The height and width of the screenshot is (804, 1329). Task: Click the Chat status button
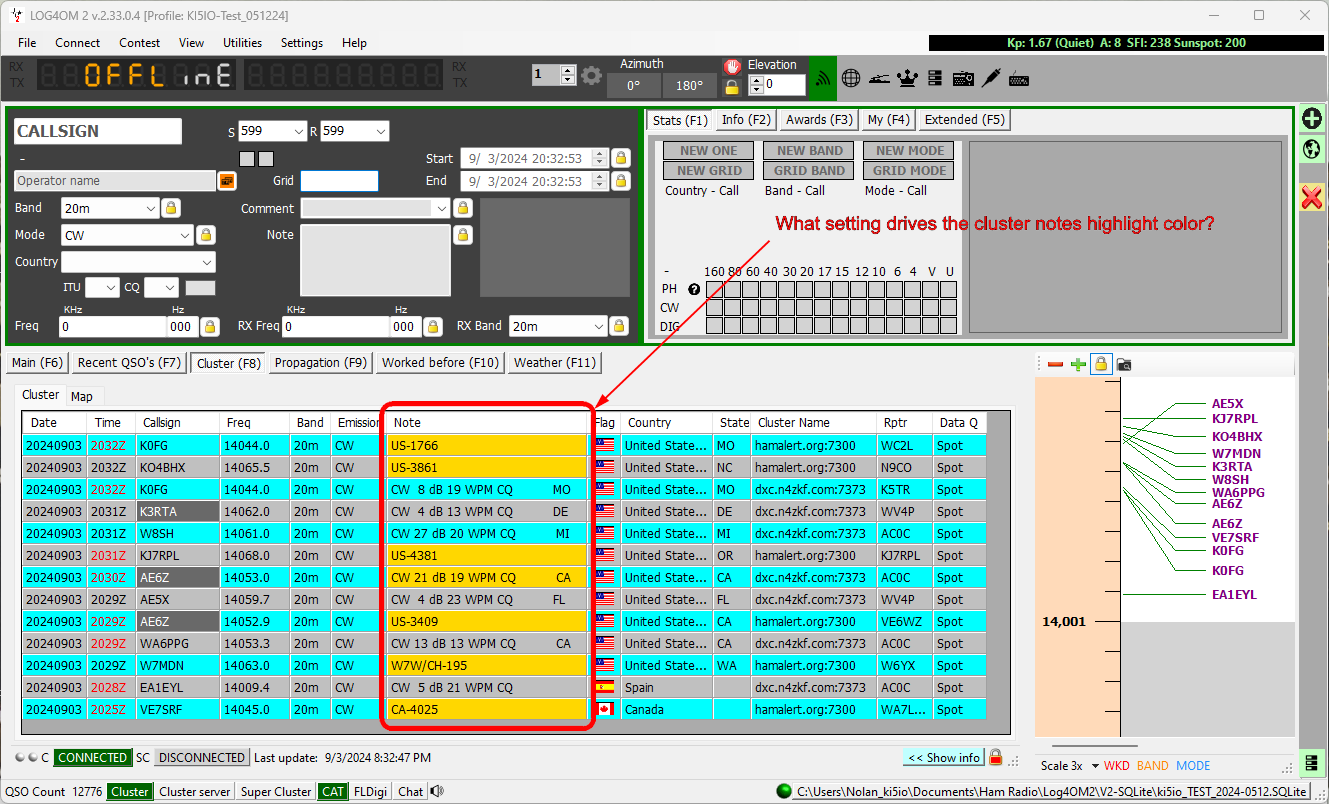point(410,791)
